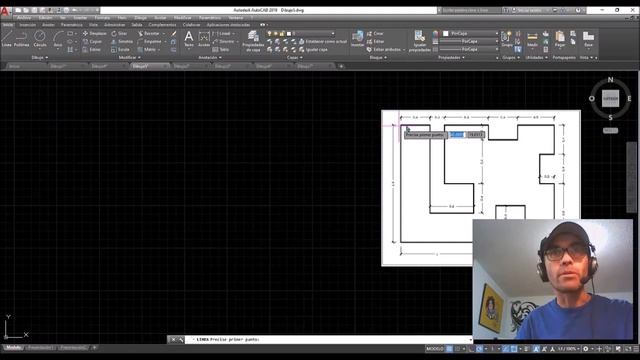Click the Pegar clipboard icon
640x360 pixels.
560,39
